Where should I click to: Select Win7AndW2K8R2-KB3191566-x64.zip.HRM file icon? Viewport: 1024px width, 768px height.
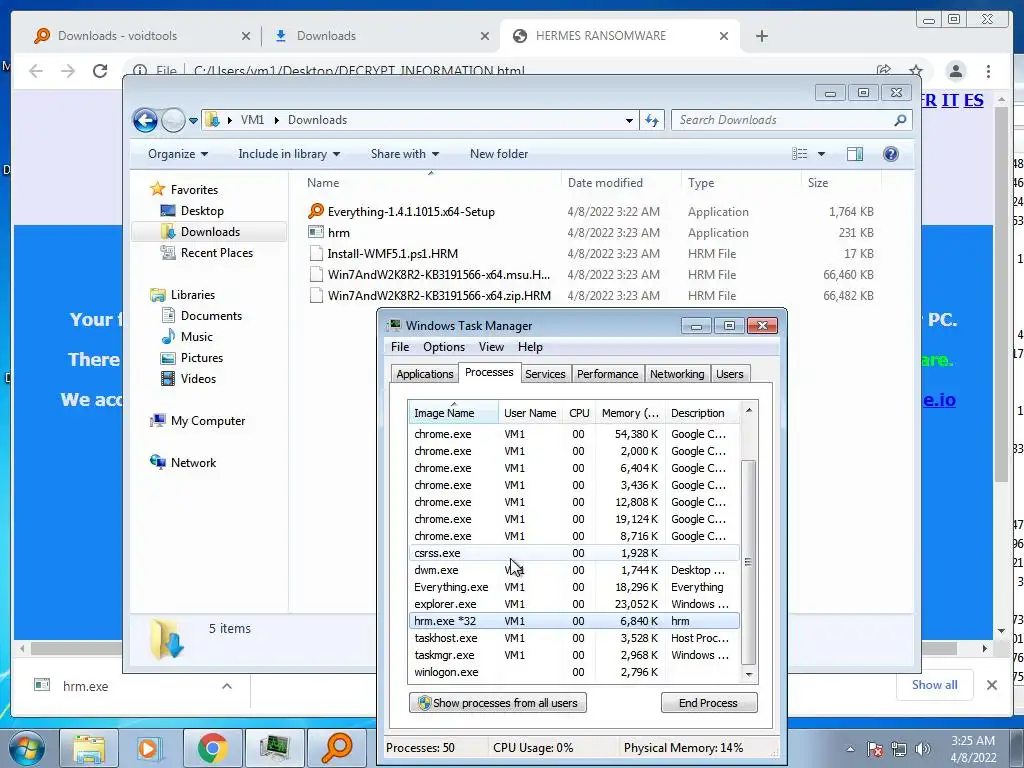click(x=316, y=295)
